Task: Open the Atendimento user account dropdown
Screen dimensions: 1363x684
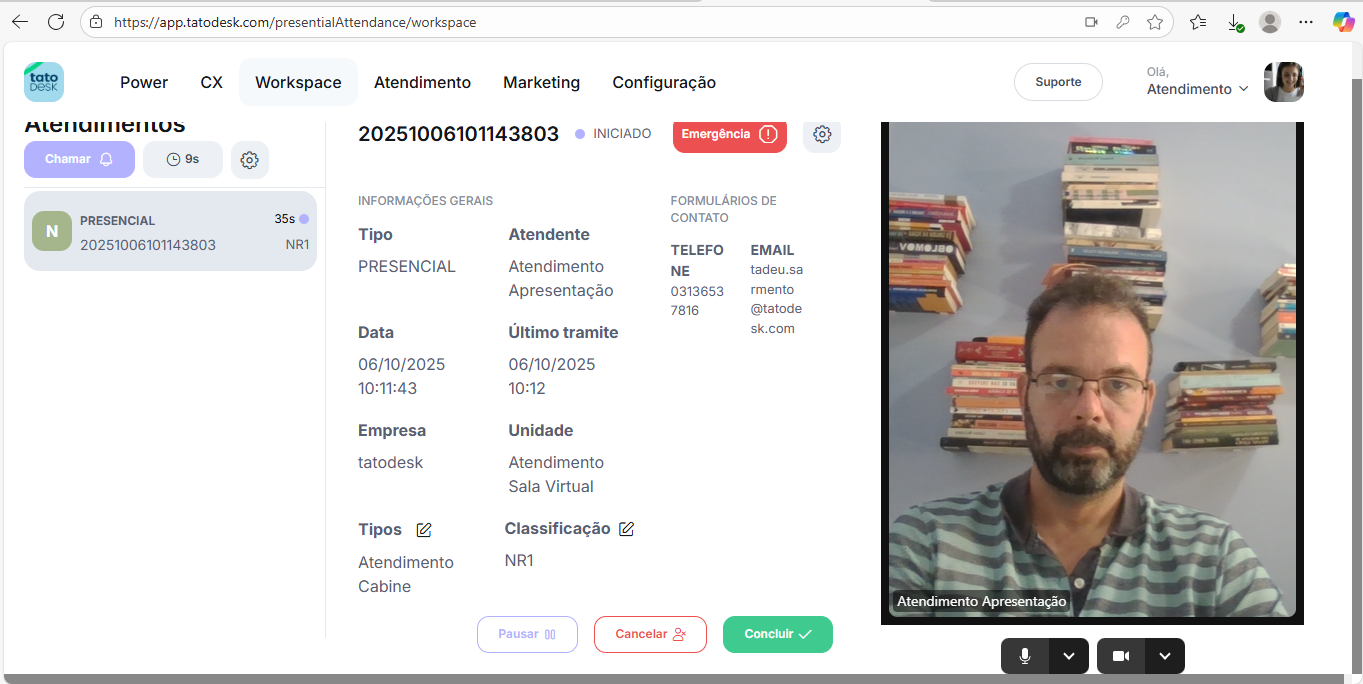Action: pyautogui.click(x=1198, y=89)
